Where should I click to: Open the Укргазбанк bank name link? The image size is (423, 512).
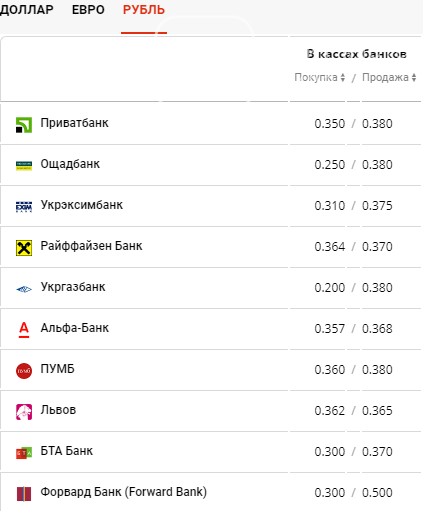(x=73, y=287)
